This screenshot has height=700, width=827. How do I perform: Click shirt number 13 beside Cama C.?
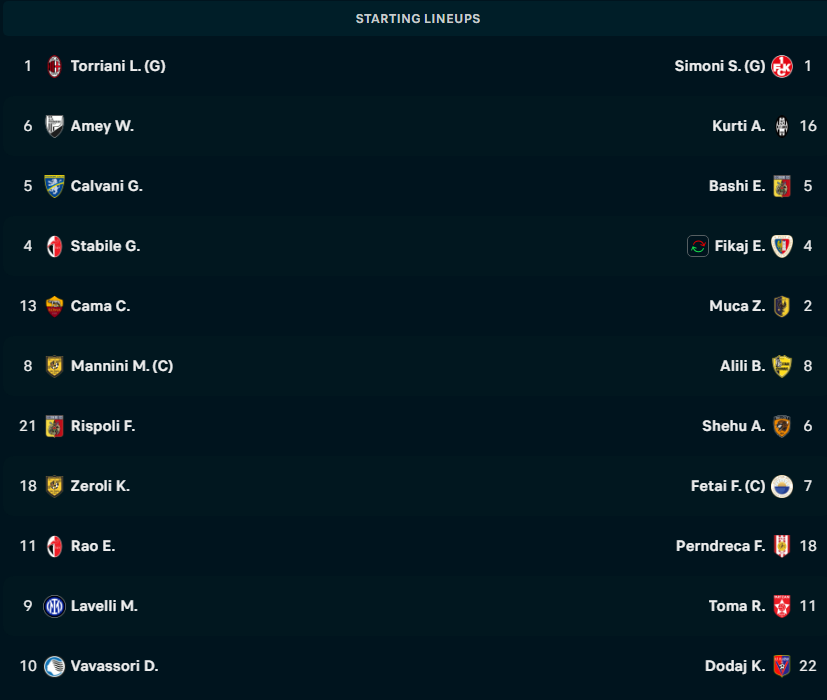[28, 306]
